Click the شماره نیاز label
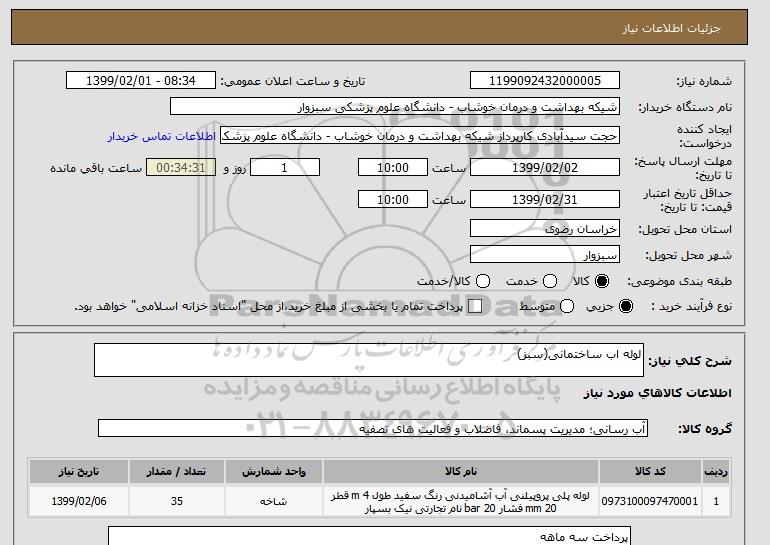Image resolution: width=770 pixels, height=545 pixels. pyautogui.click(x=704, y=81)
